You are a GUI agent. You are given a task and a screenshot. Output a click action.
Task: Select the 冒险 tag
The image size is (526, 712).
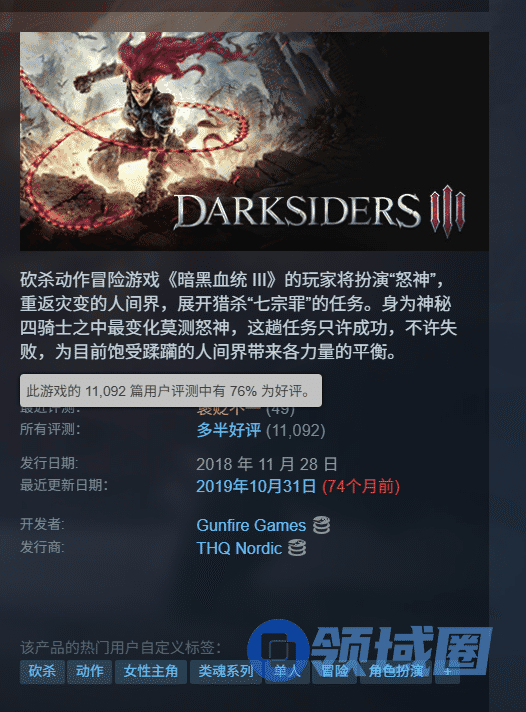pyautogui.click(x=335, y=672)
